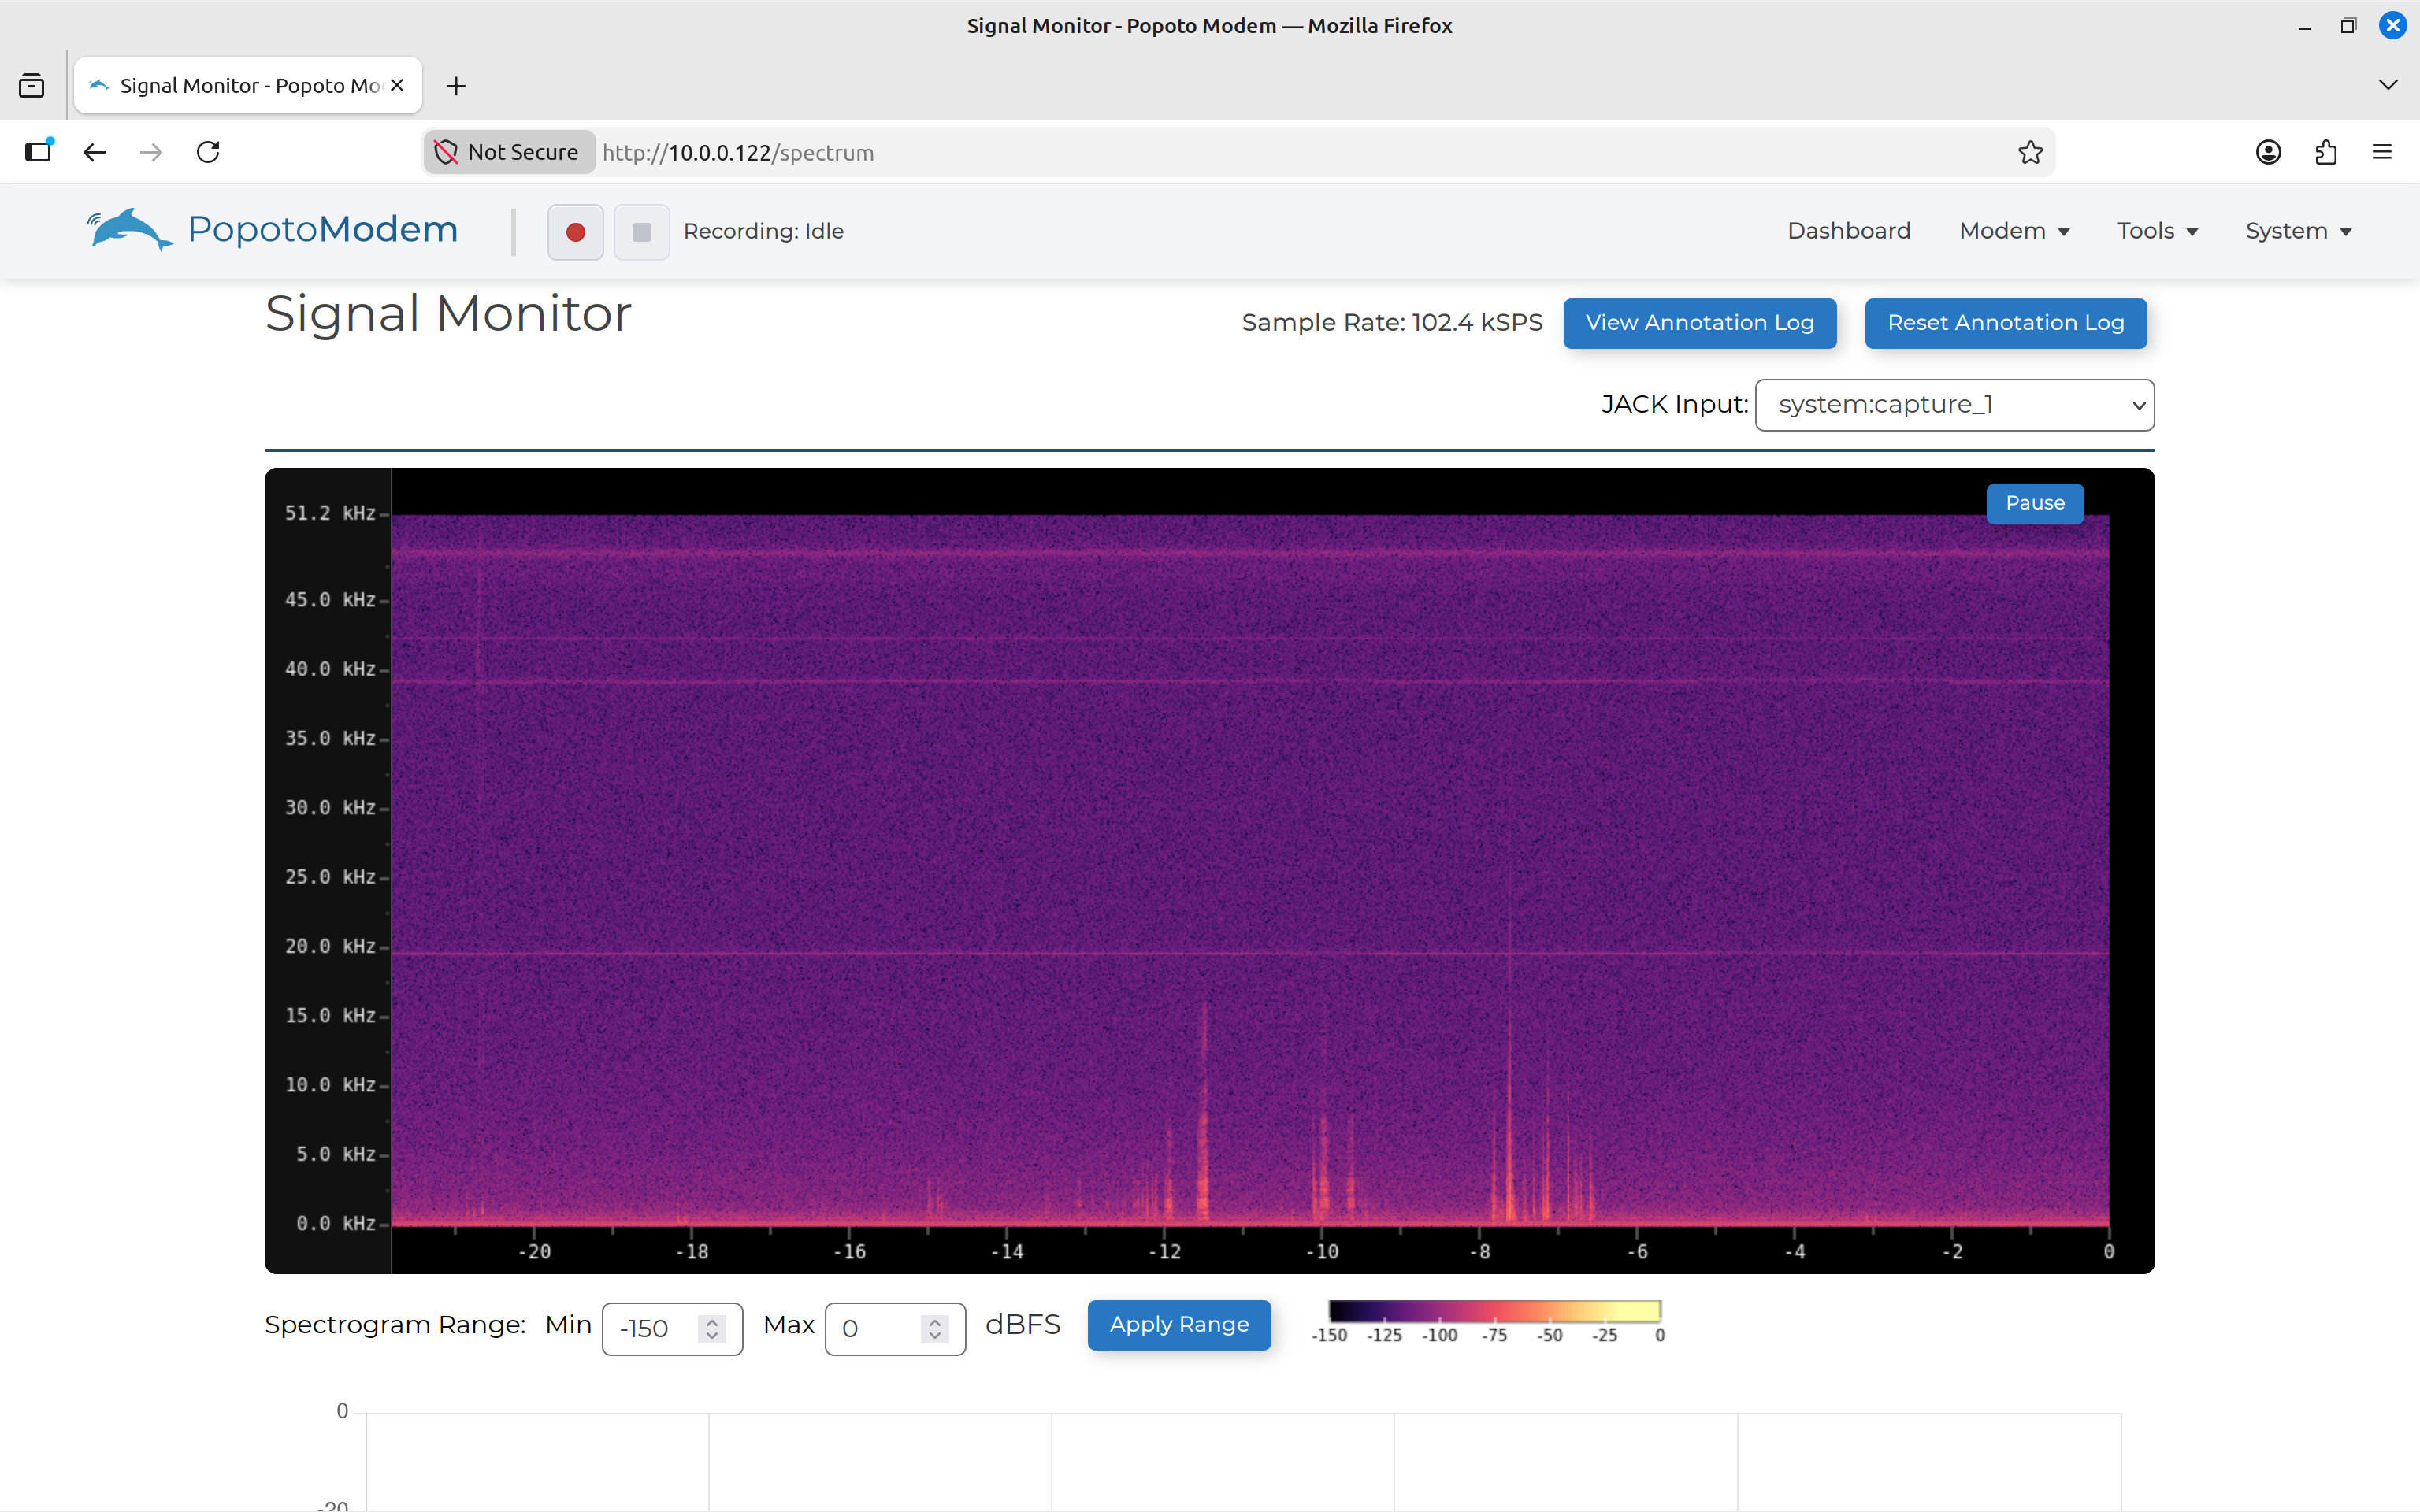Click View Annotation Log button
The height and width of the screenshot is (1512, 2420).
[1700, 323]
